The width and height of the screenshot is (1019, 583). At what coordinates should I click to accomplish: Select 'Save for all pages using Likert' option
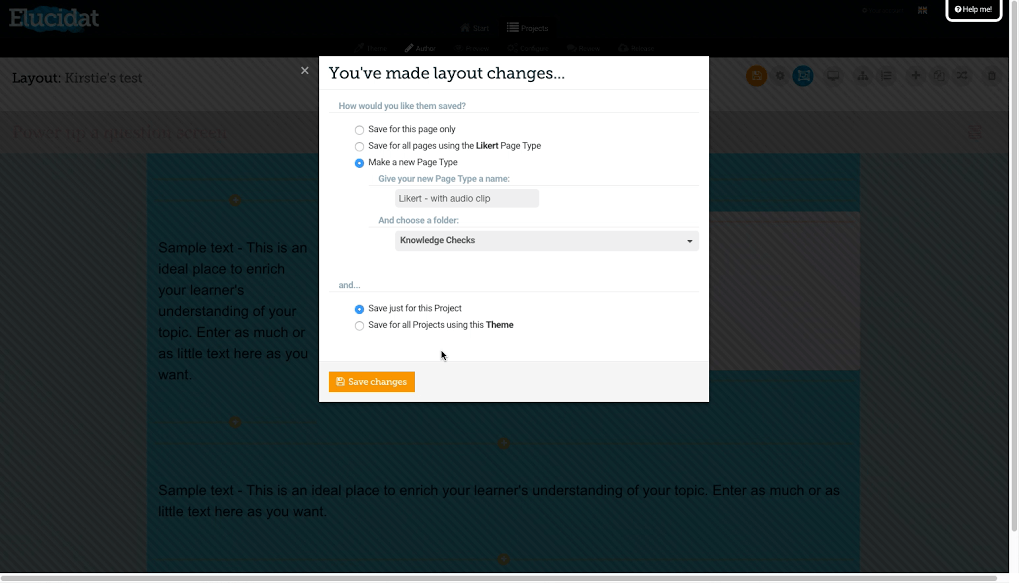tap(359, 146)
